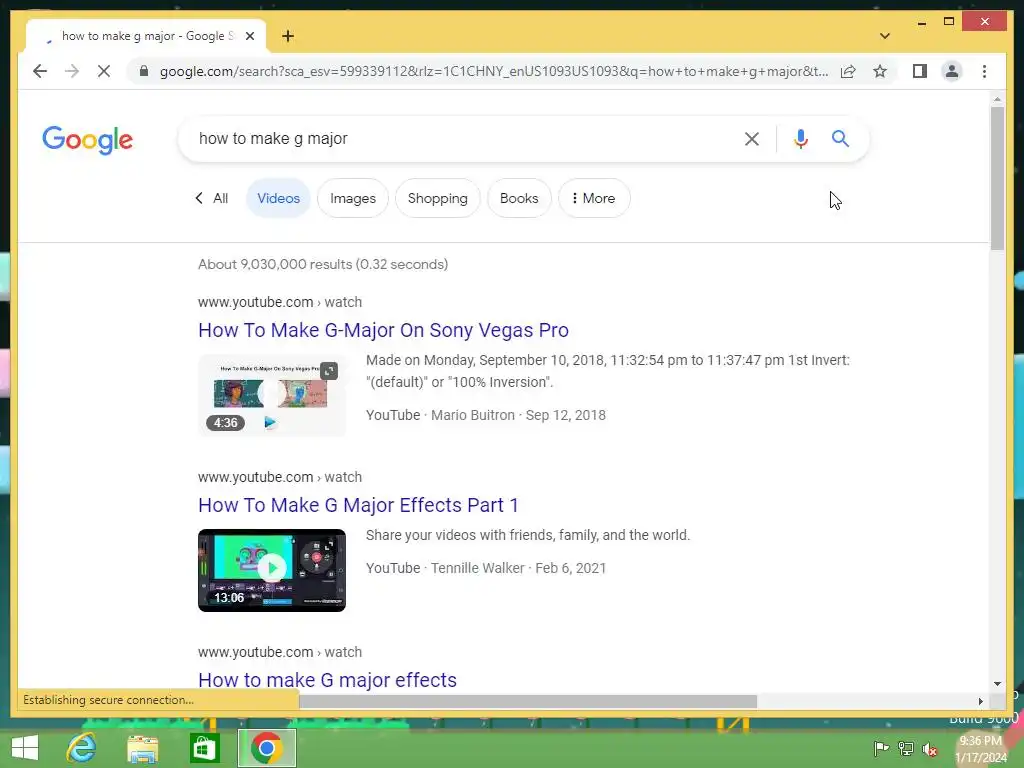The height and width of the screenshot is (768, 1024).
Task: Open 'How To Make G Major Effects Part 1'
Action: tap(358, 505)
